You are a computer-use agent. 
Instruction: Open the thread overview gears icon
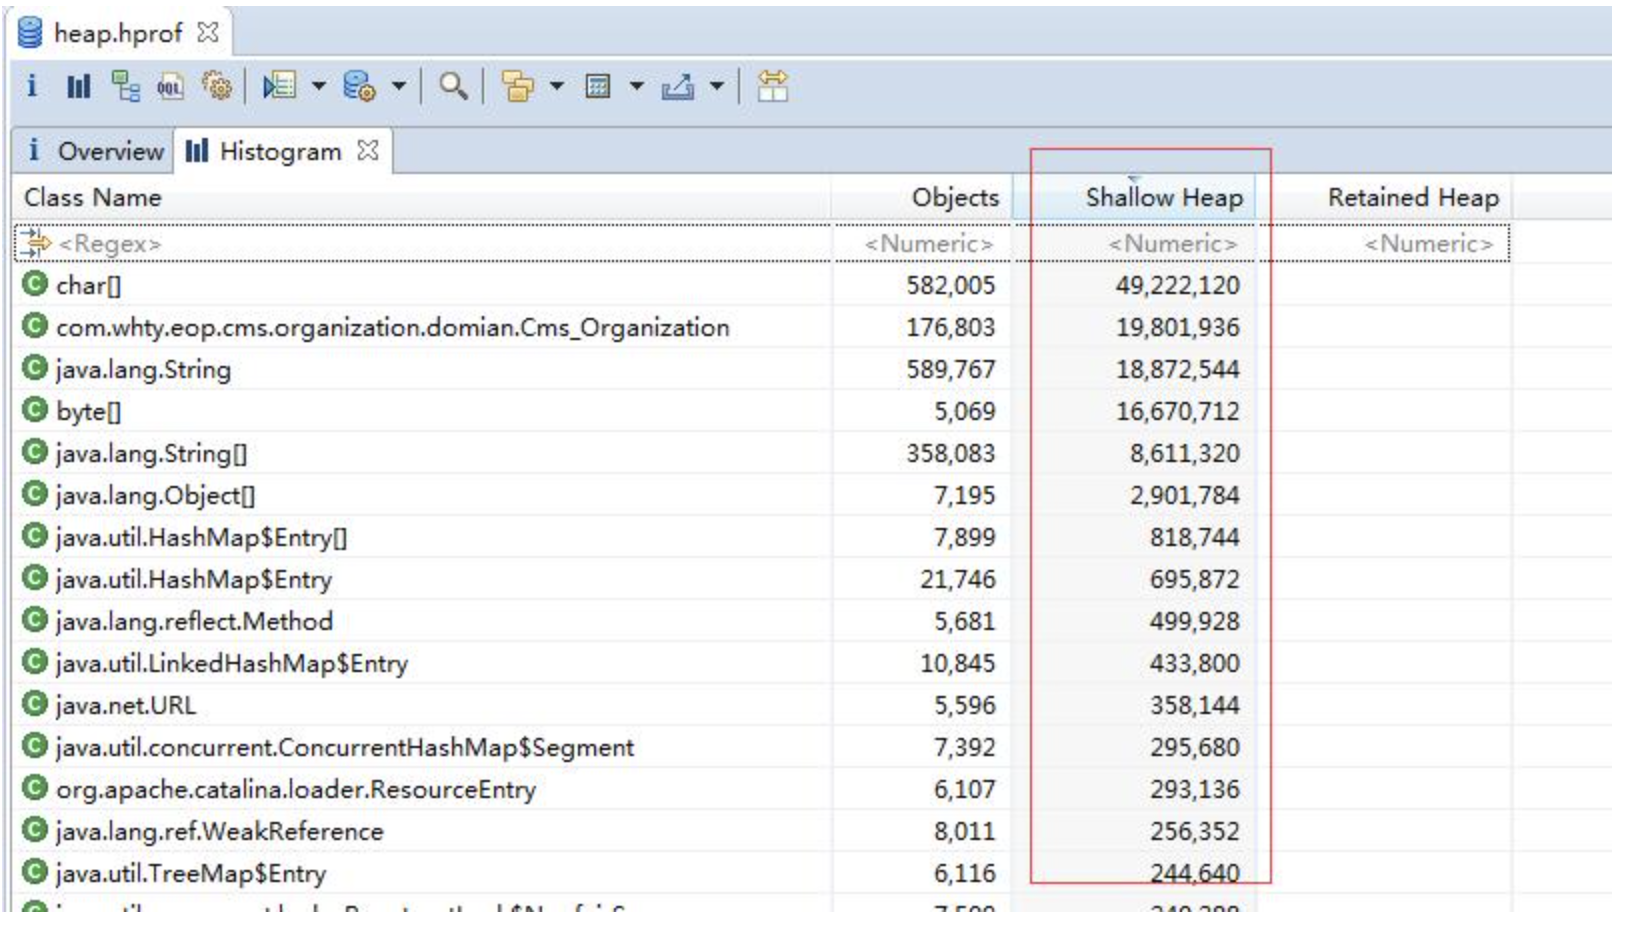(217, 86)
